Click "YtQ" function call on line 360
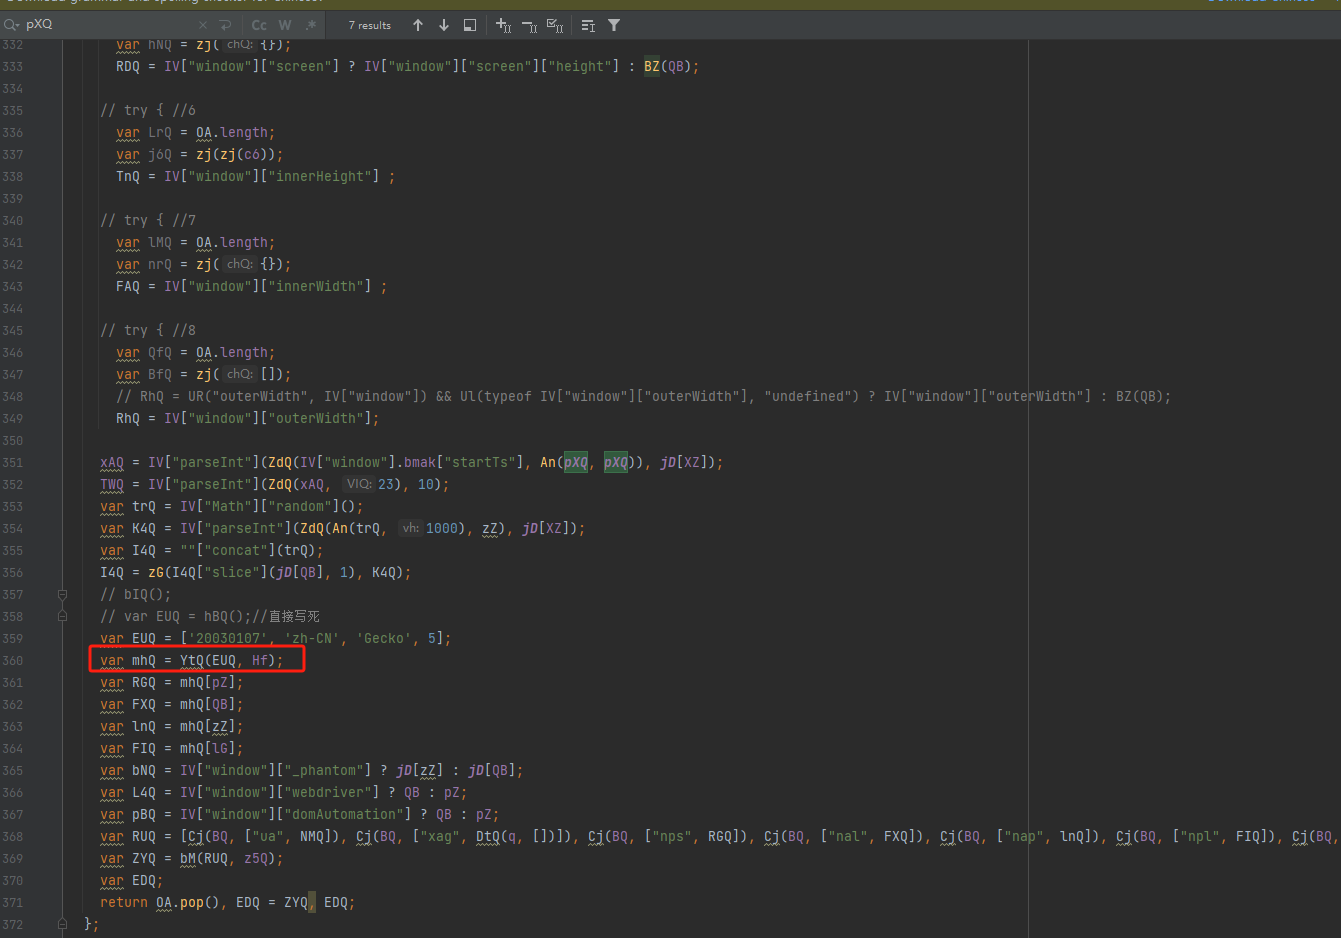The image size is (1341, 938). click(x=192, y=660)
